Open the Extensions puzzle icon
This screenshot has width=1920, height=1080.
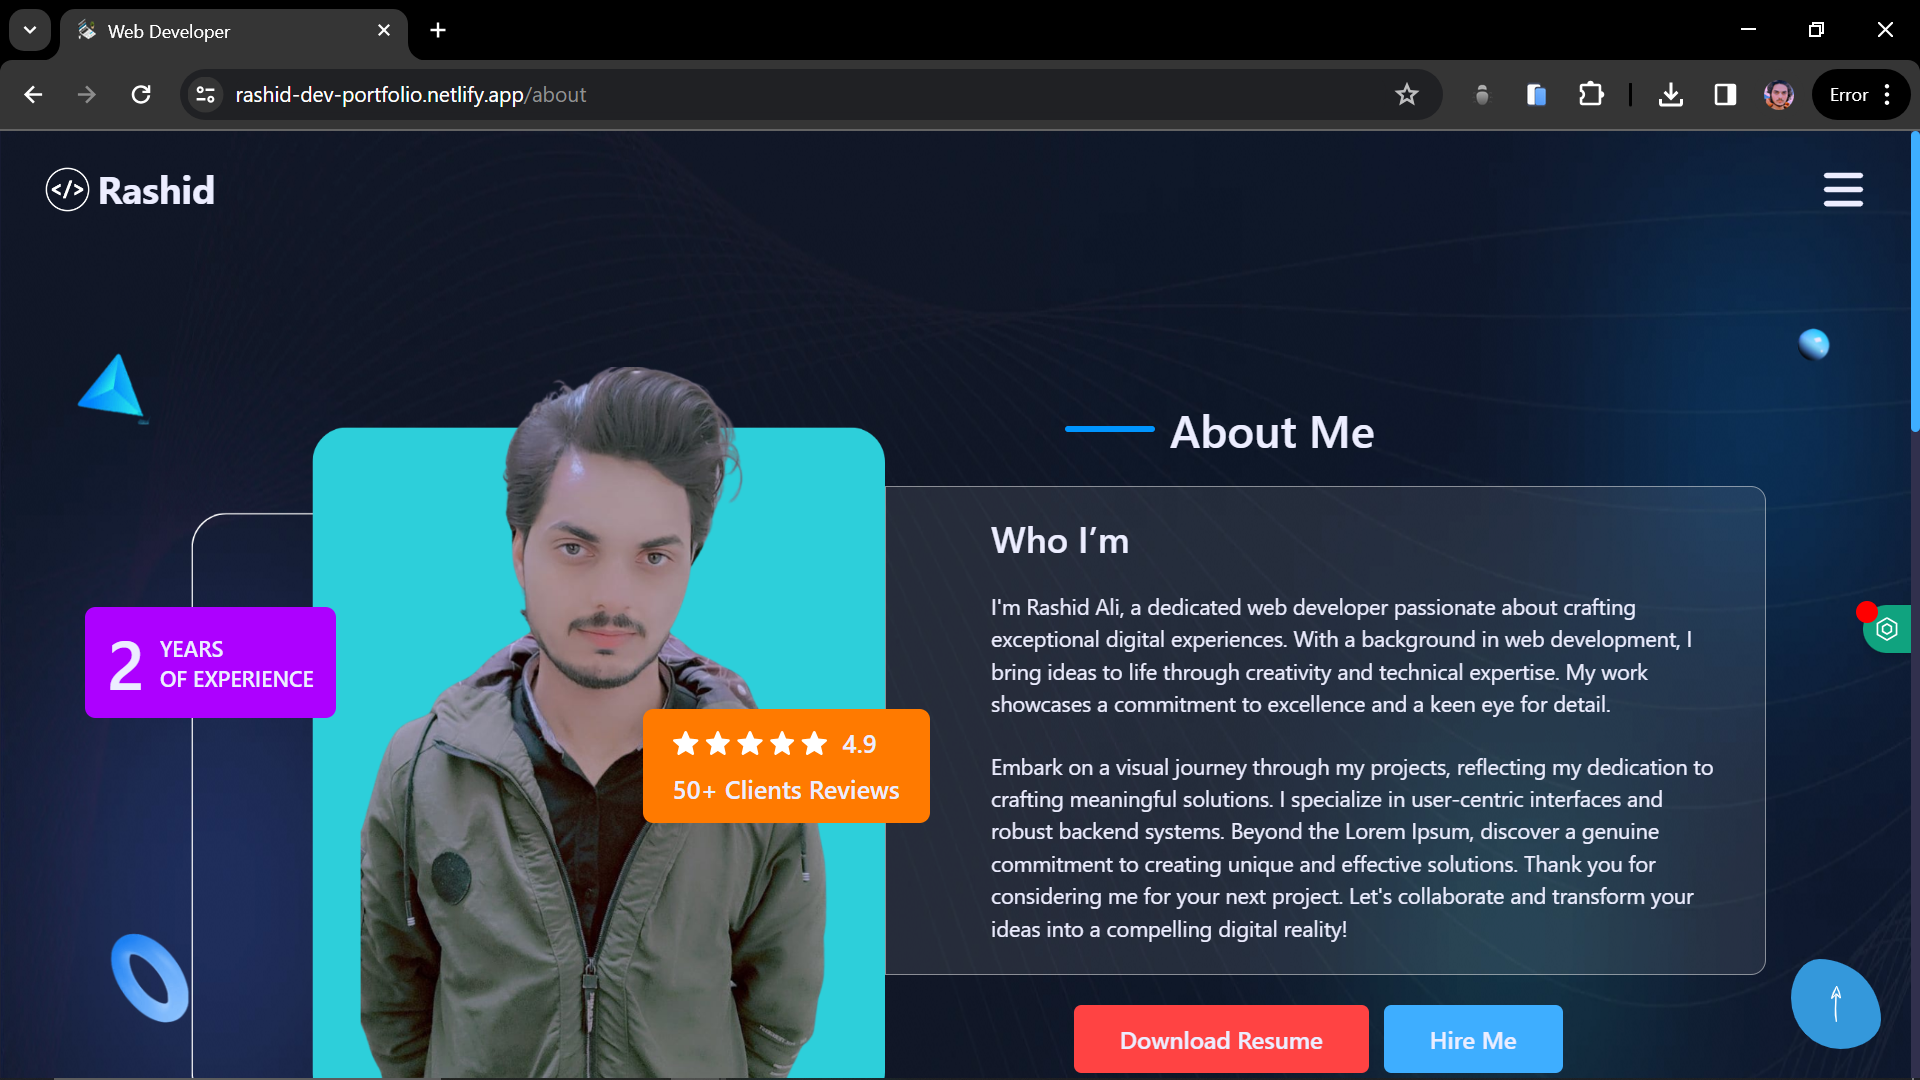[1590, 95]
